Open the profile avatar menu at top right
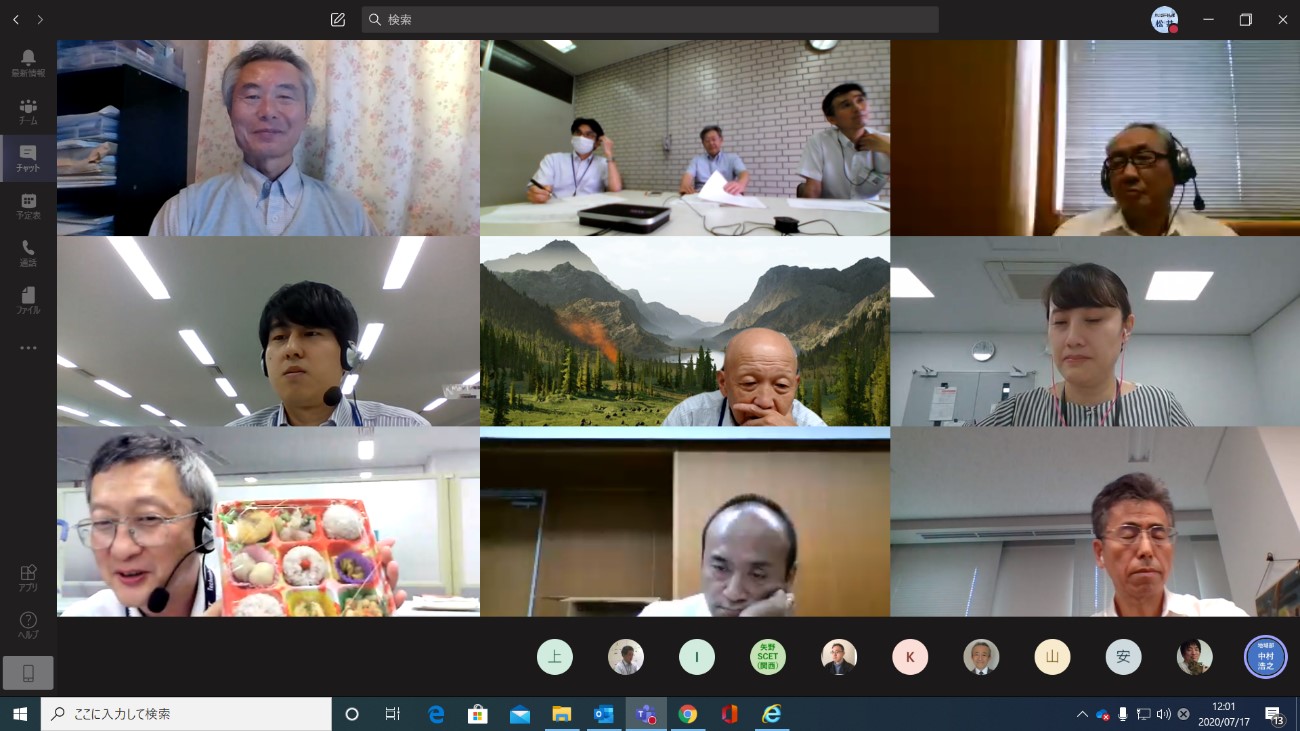1300x731 pixels. point(1164,20)
